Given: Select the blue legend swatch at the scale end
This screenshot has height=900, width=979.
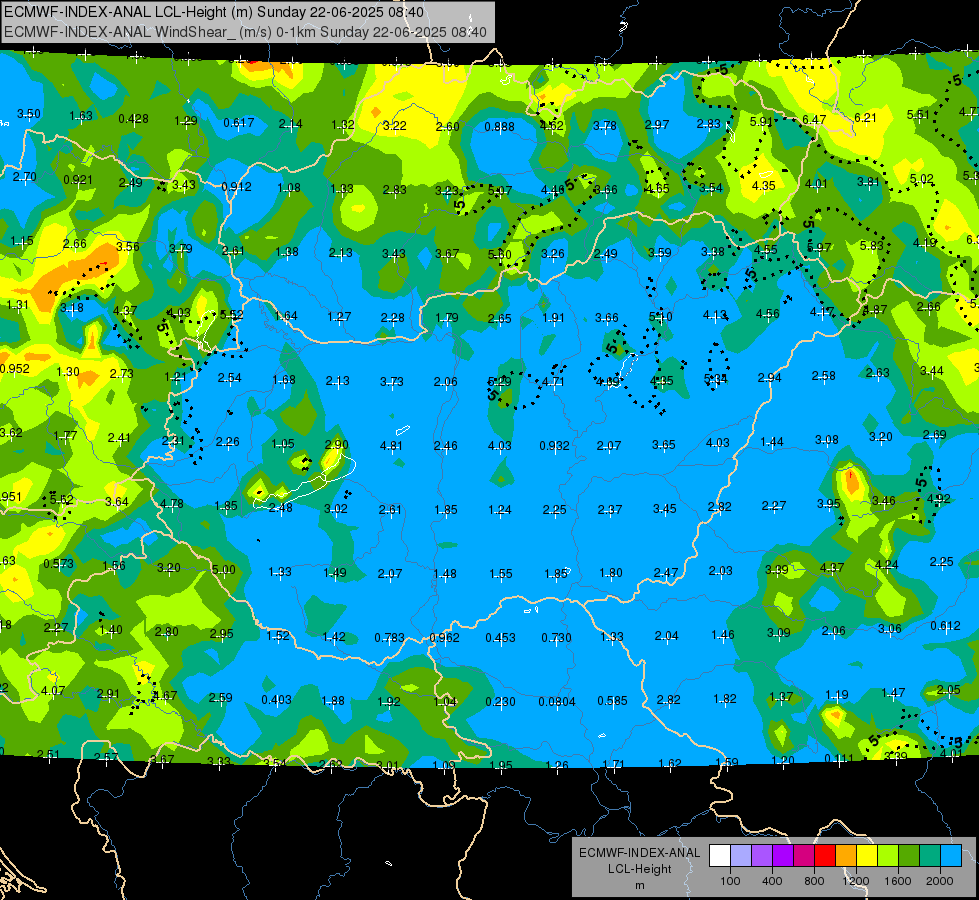Looking at the screenshot, I should click(952, 856).
